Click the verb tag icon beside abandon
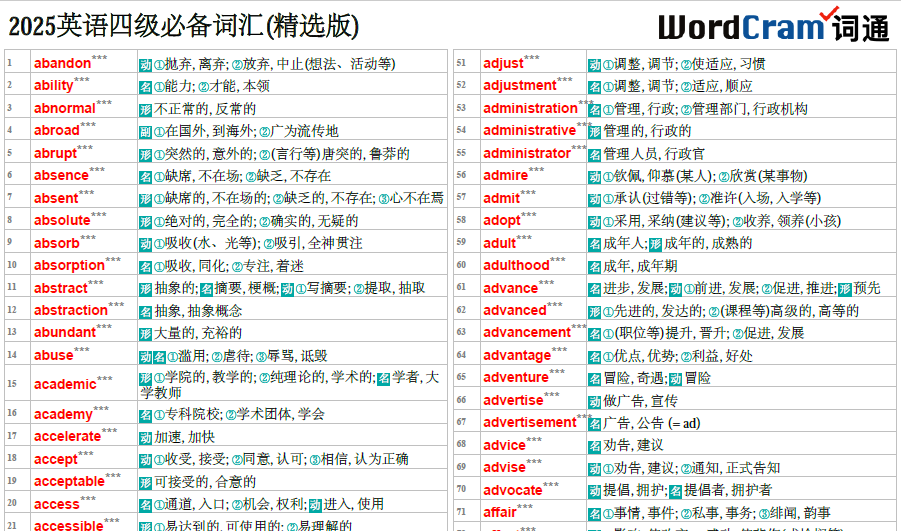This screenshot has width=901, height=531. click(x=145, y=64)
